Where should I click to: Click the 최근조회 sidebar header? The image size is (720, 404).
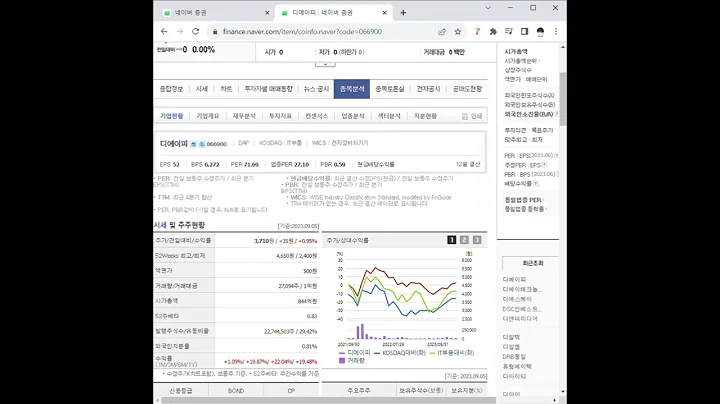[x=533, y=264]
